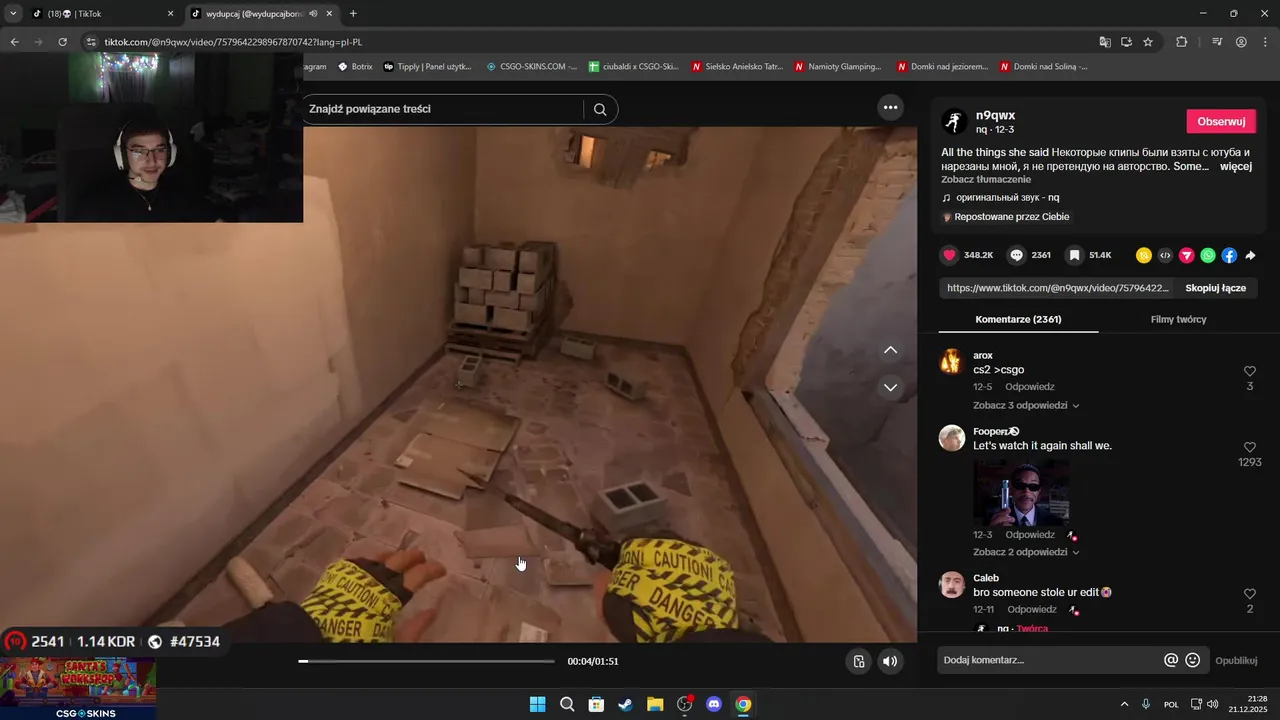The width and height of the screenshot is (1280, 720).
Task: Save video with bookmark icon
Action: 1074,255
